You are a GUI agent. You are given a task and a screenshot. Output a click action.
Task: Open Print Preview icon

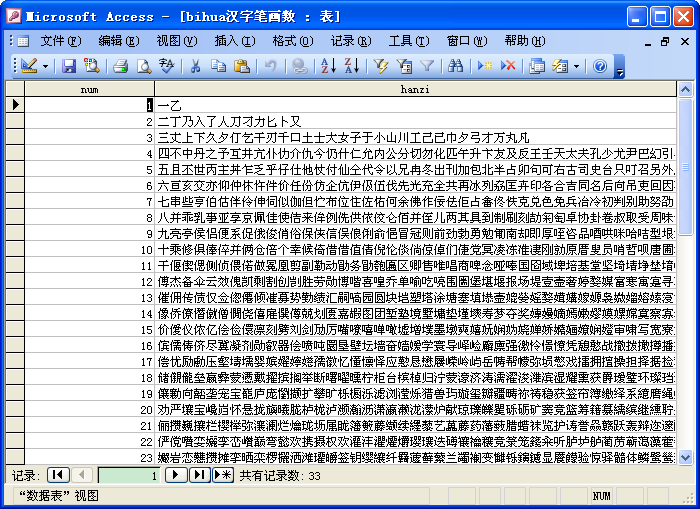pos(144,66)
